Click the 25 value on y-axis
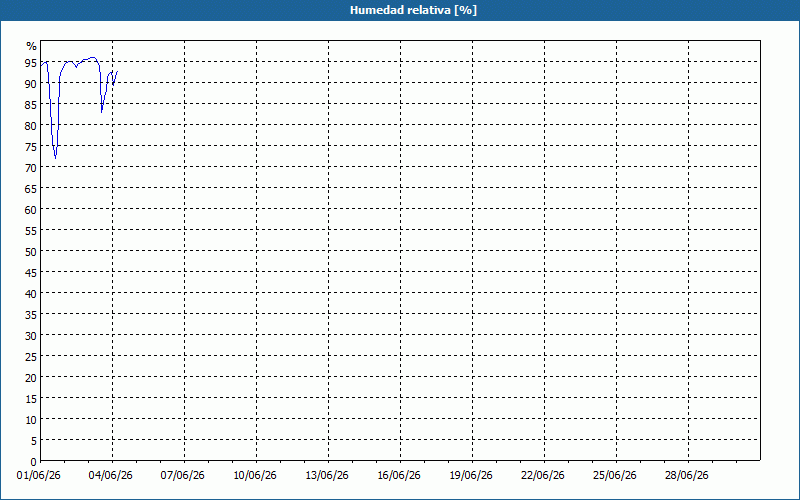Image resolution: width=800 pixels, height=500 pixels. [x=31, y=357]
